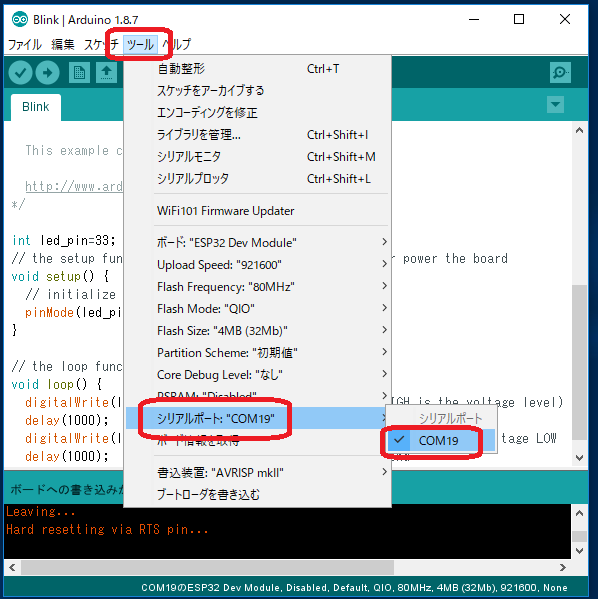Open the ファイル menu
The width and height of the screenshot is (598, 599).
coord(25,44)
